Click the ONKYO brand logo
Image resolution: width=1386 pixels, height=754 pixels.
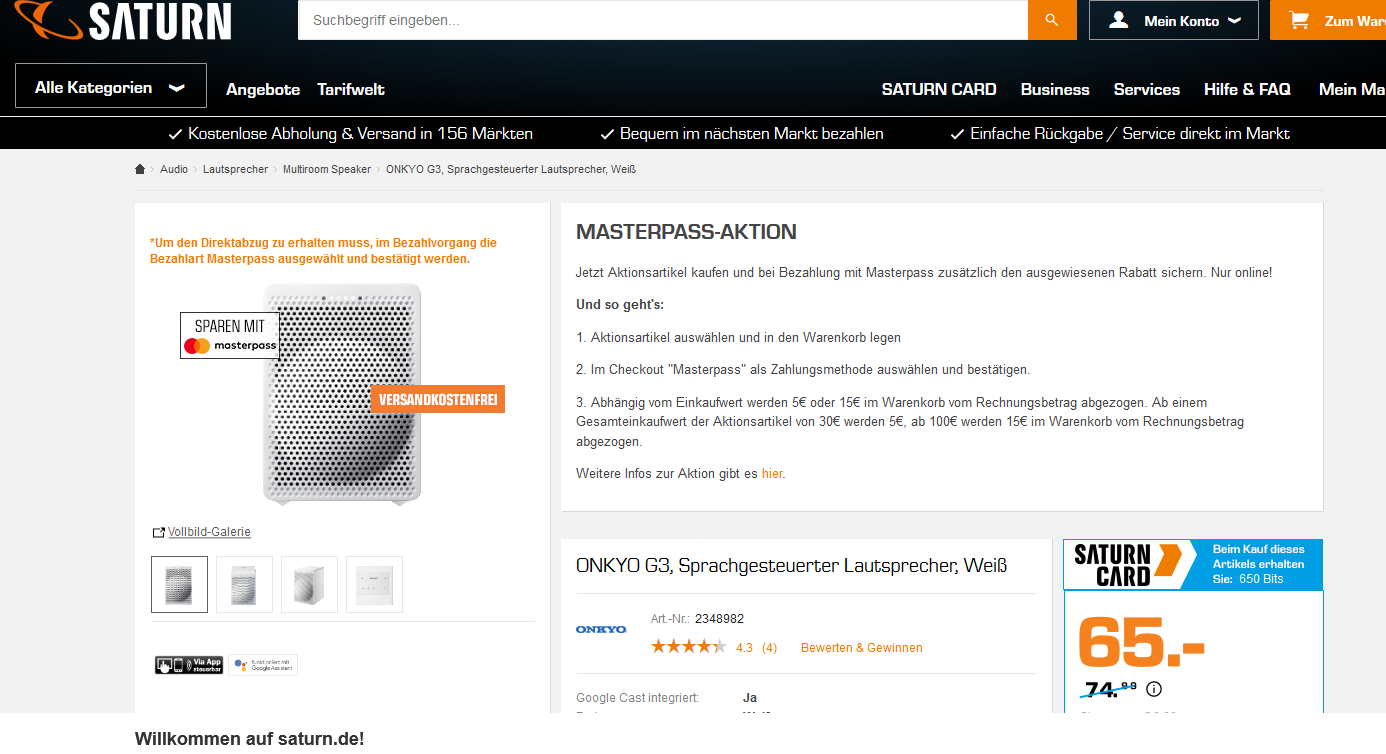[601, 629]
